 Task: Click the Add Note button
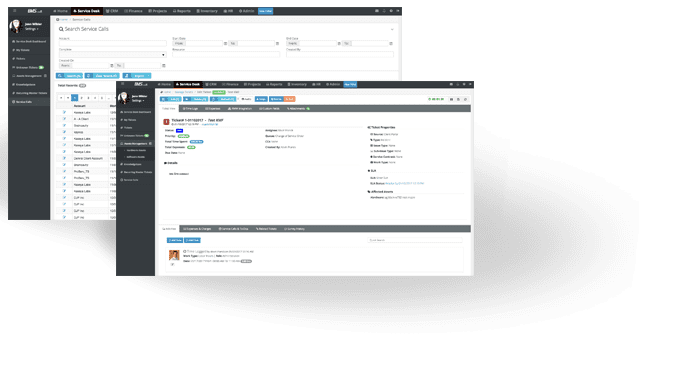click(175, 240)
